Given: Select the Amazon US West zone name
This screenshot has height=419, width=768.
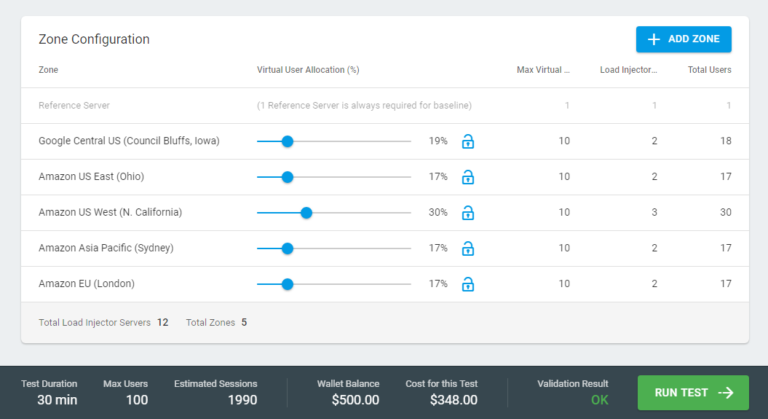Looking at the screenshot, I should pos(110,213).
